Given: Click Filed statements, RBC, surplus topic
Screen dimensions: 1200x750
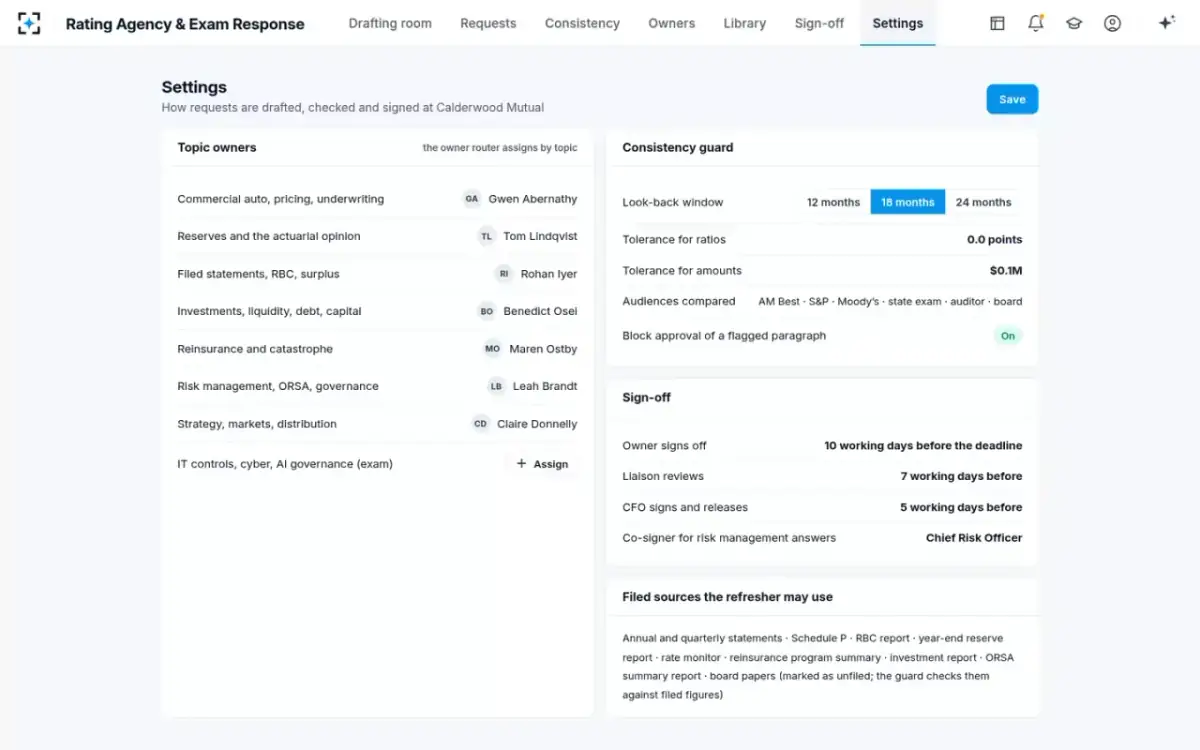Looking at the screenshot, I should point(258,274).
